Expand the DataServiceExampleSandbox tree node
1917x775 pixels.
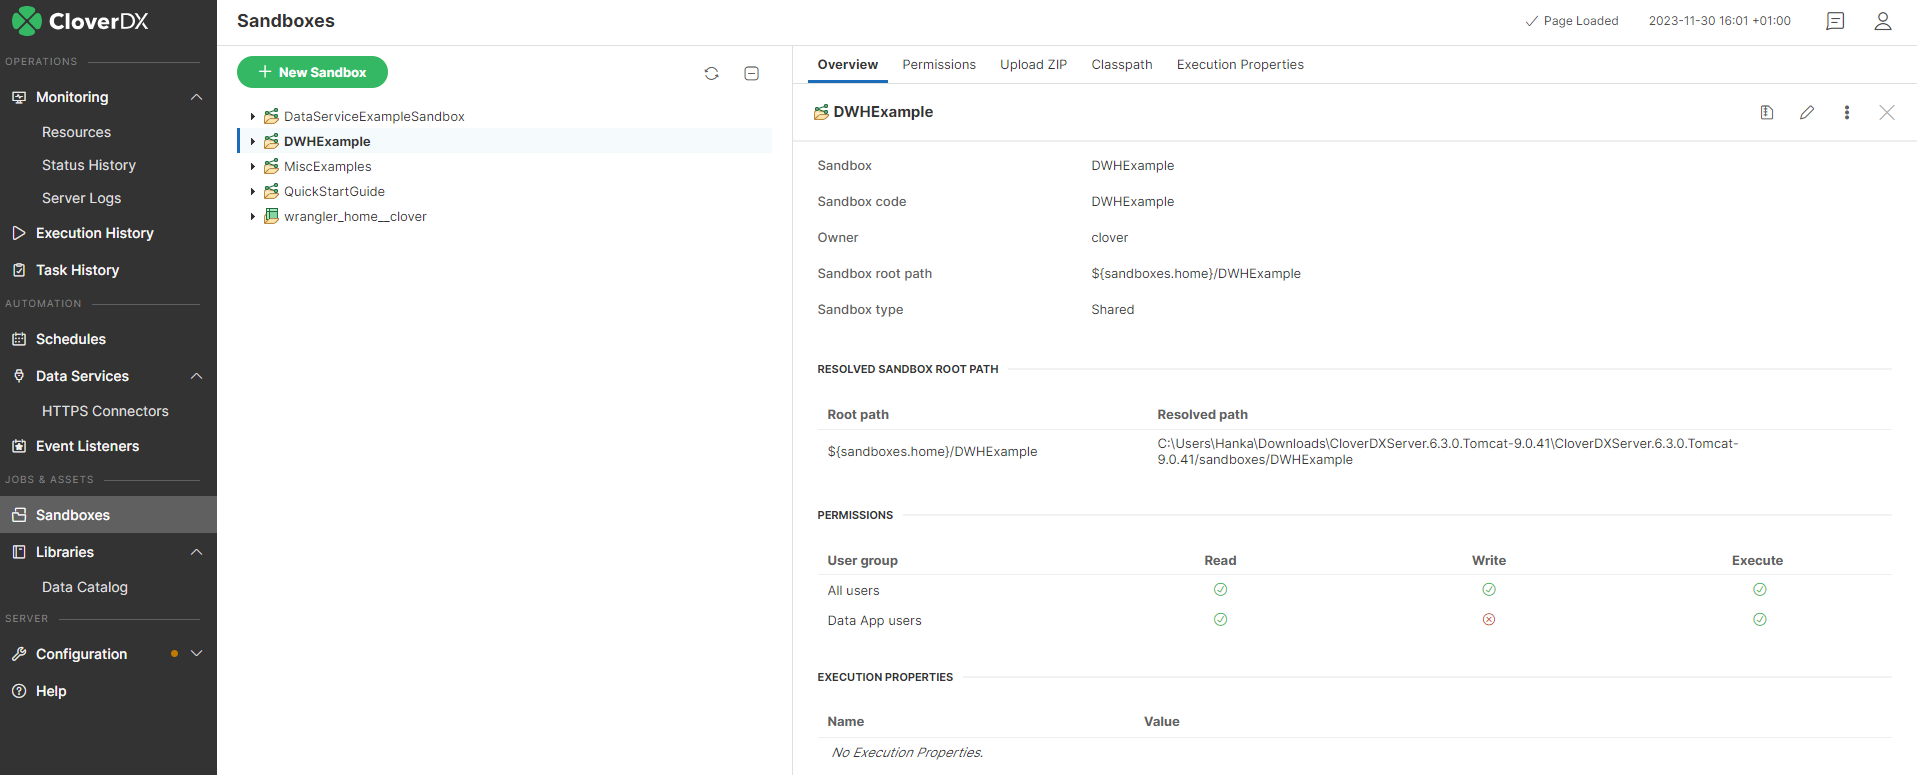253,117
